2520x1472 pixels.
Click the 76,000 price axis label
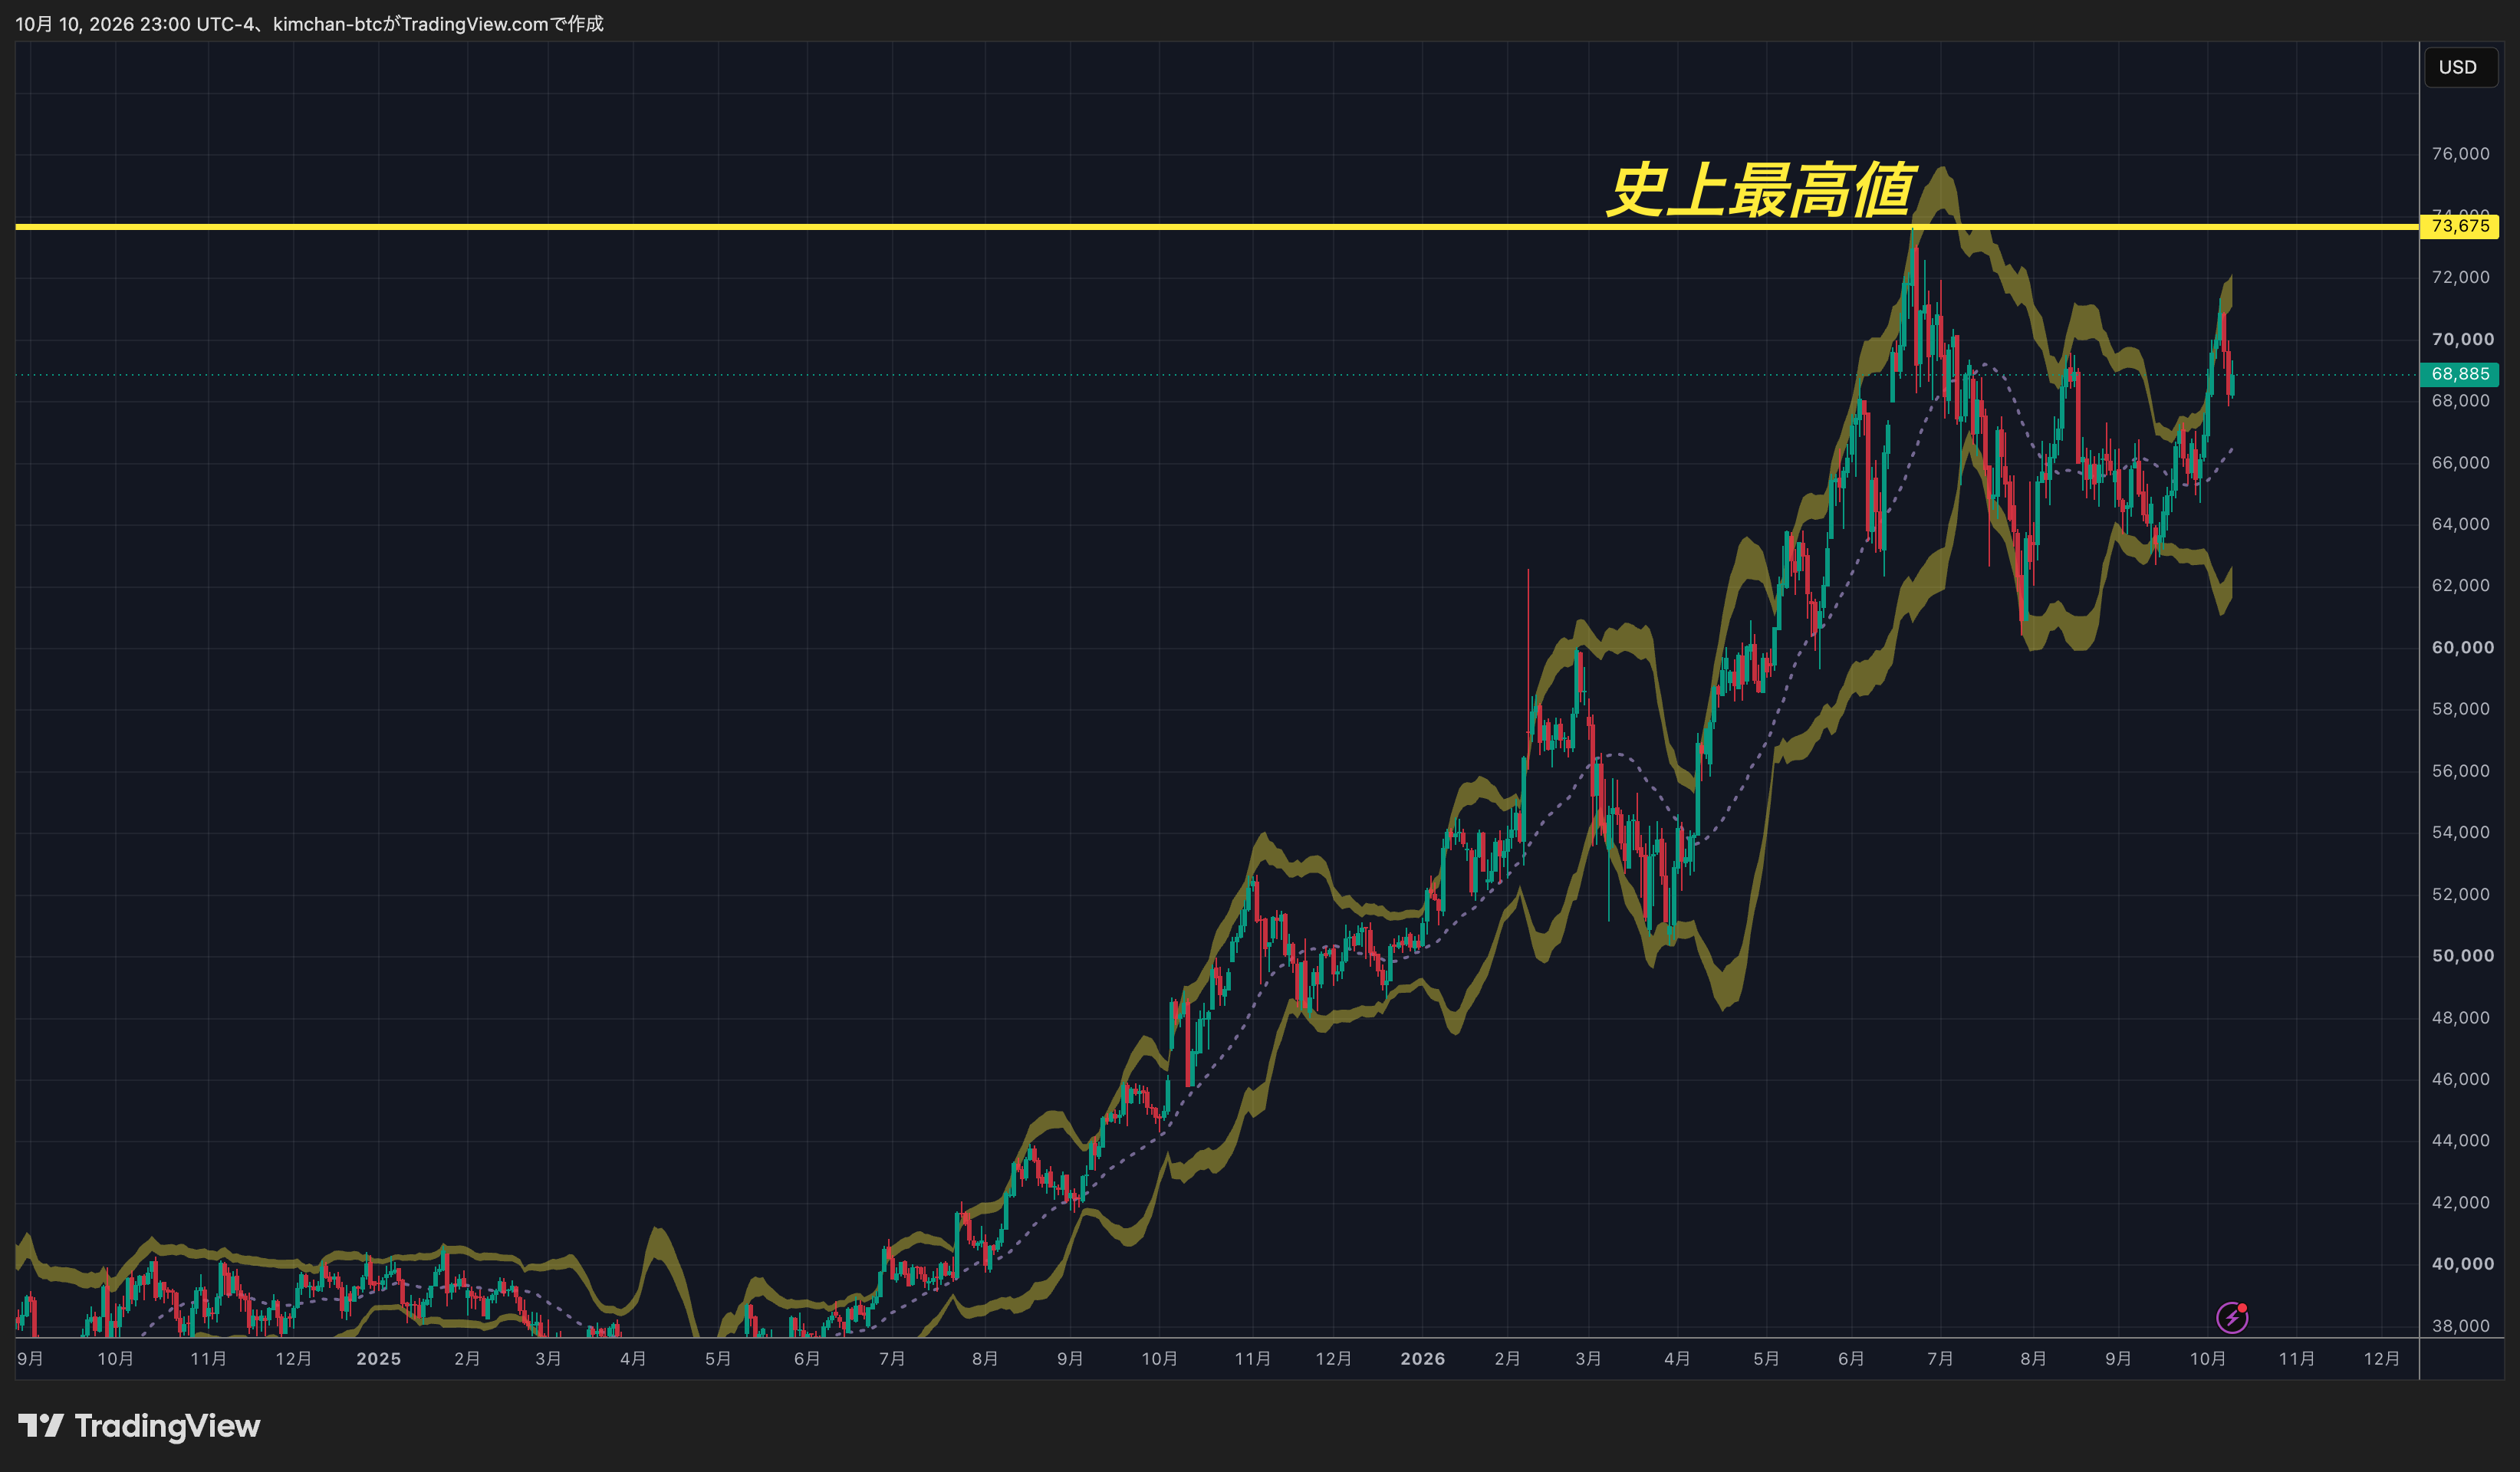point(2460,154)
